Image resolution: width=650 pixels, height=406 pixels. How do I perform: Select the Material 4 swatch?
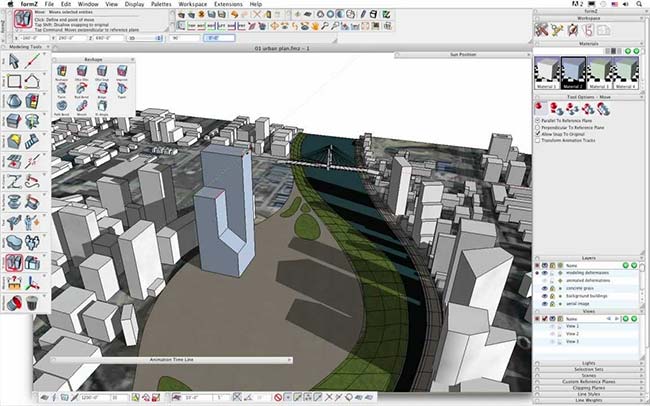(x=626, y=73)
